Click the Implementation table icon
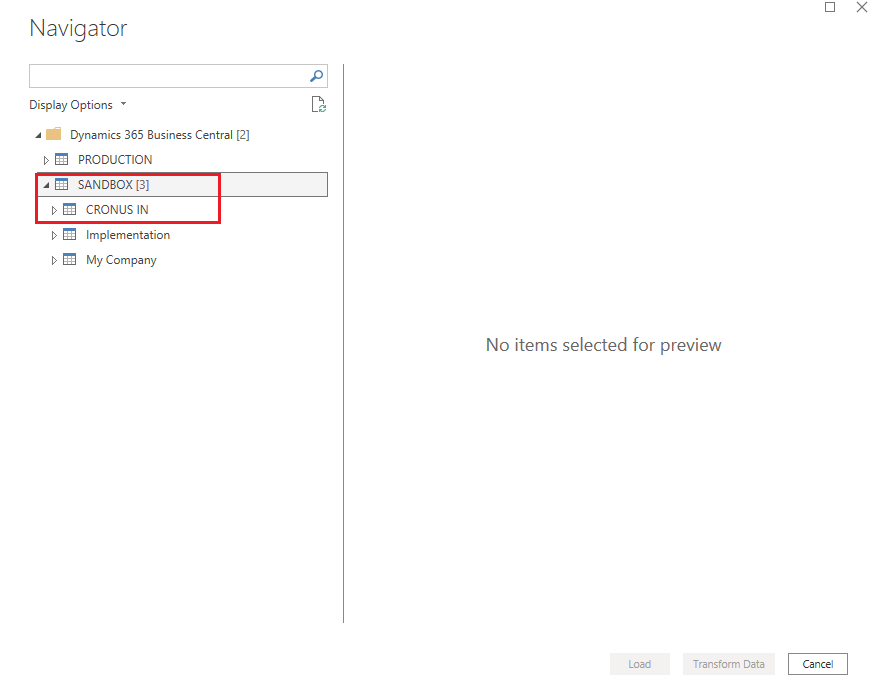Image resolution: width=875 pixels, height=691 pixels. (x=69, y=235)
